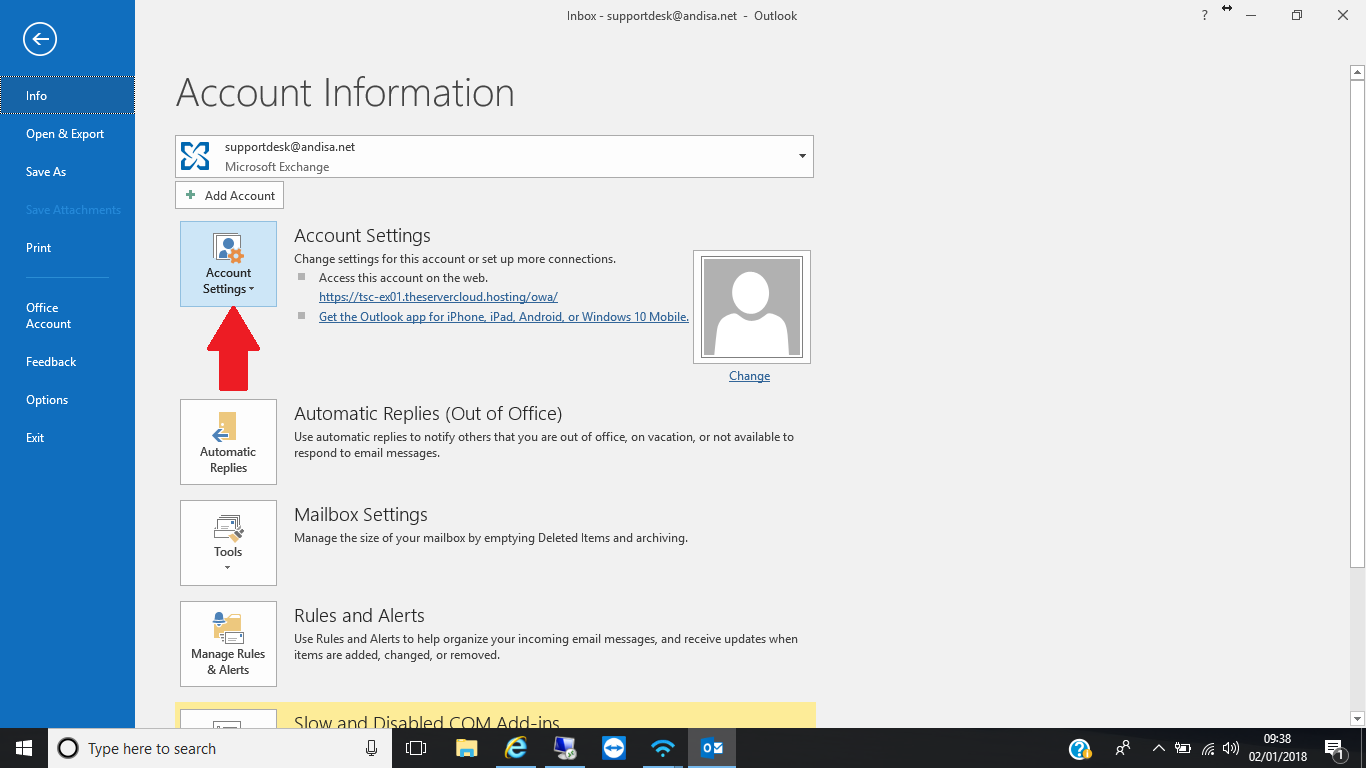The height and width of the screenshot is (768, 1366).
Task: Open the blue Wi-Fi app taskbar icon
Action: click(x=662, y=748)
